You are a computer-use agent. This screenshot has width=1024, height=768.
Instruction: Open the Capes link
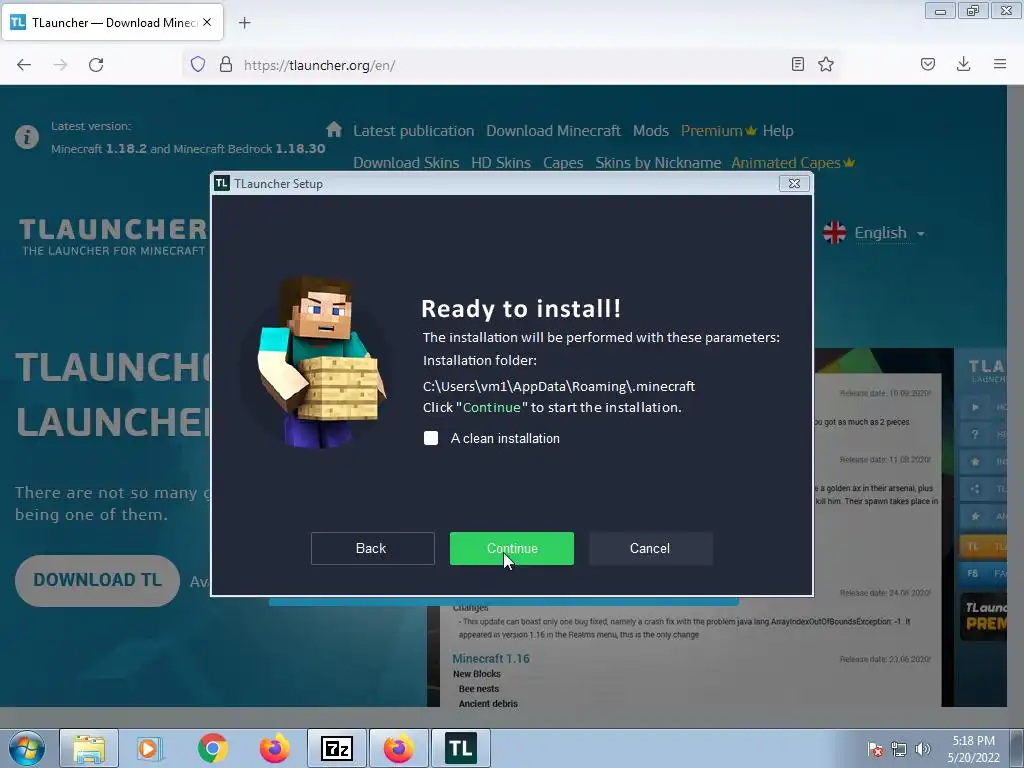pos(563,163)
